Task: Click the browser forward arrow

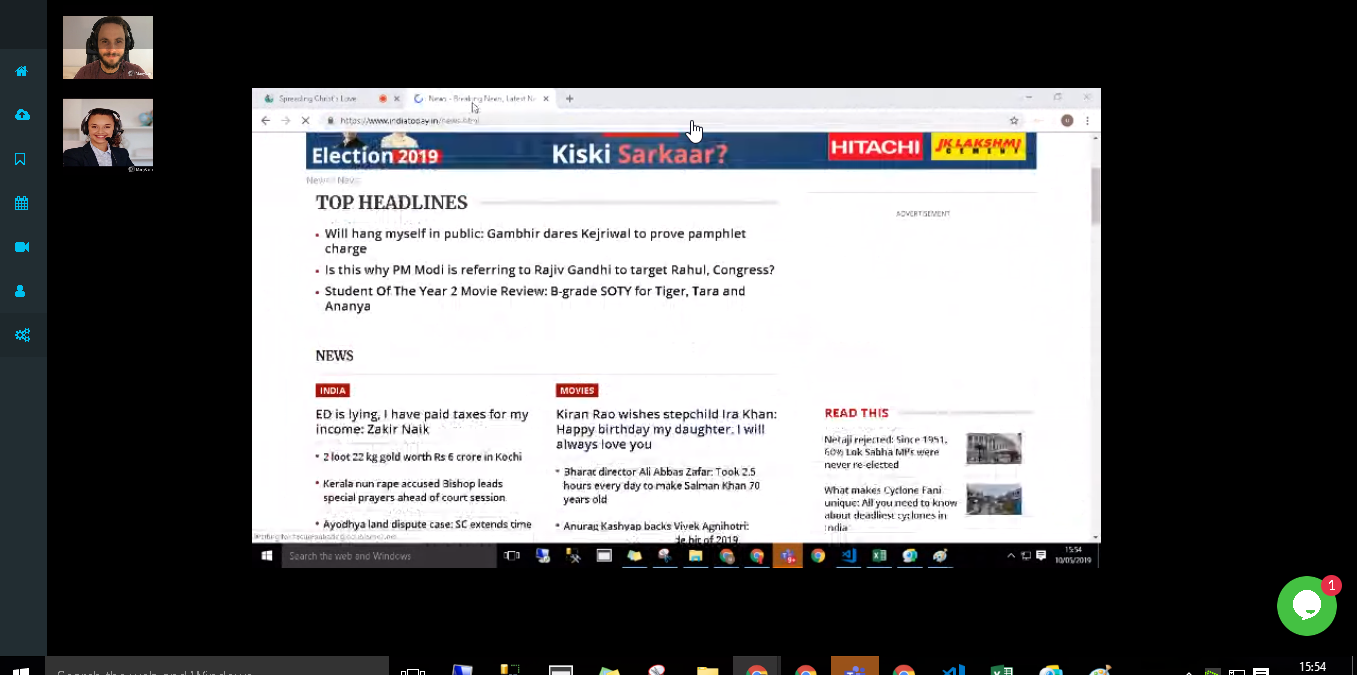Action: click(285, 120)
